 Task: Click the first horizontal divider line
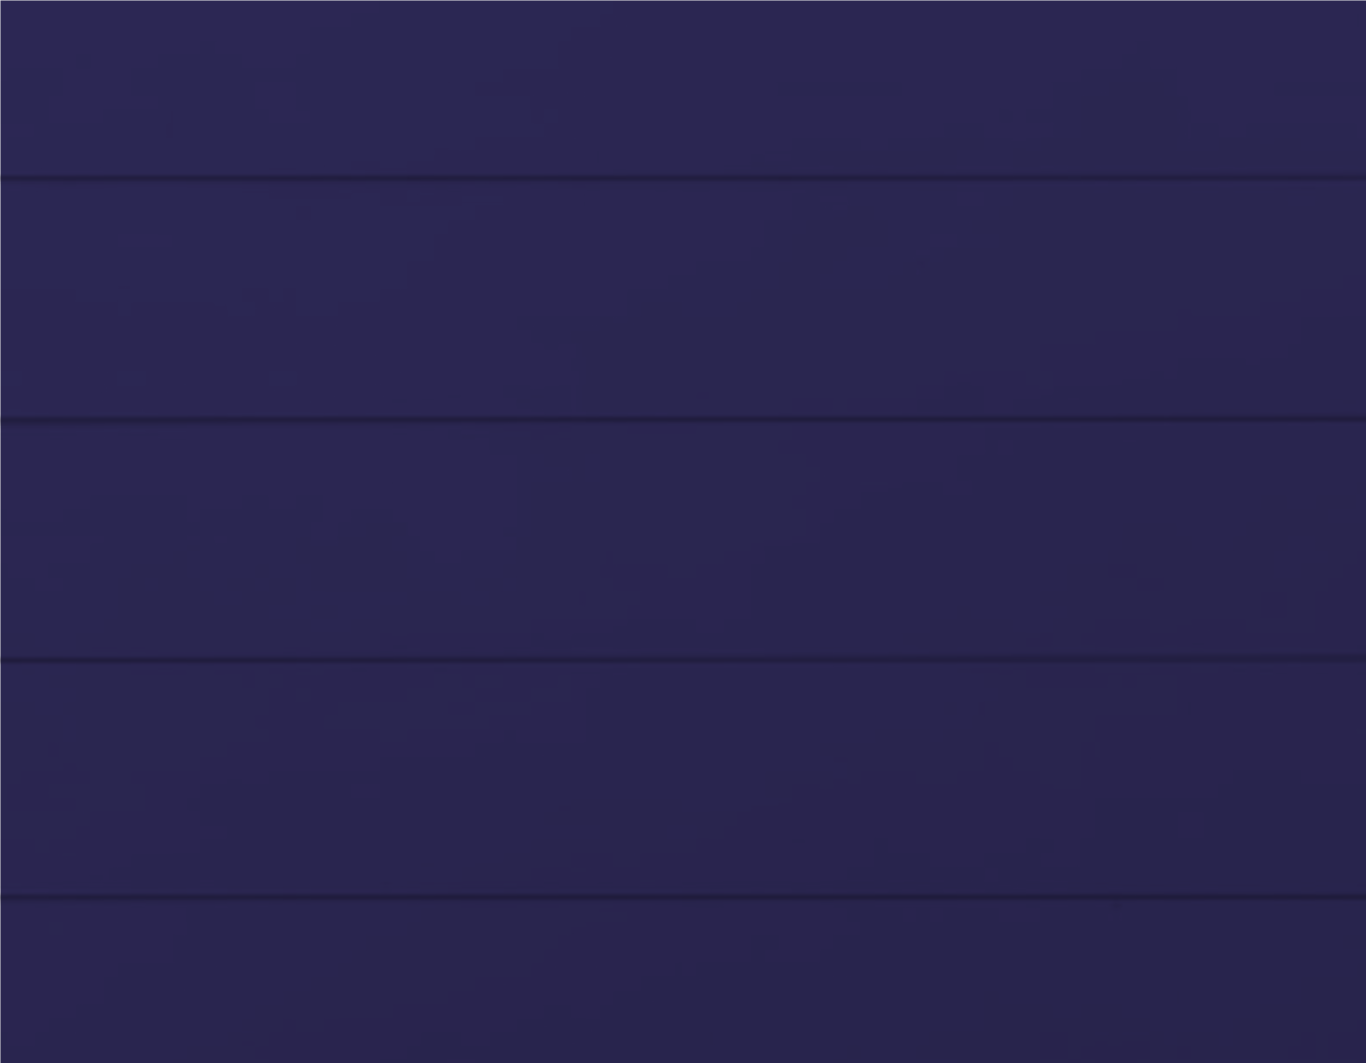(x=683, y=178)
